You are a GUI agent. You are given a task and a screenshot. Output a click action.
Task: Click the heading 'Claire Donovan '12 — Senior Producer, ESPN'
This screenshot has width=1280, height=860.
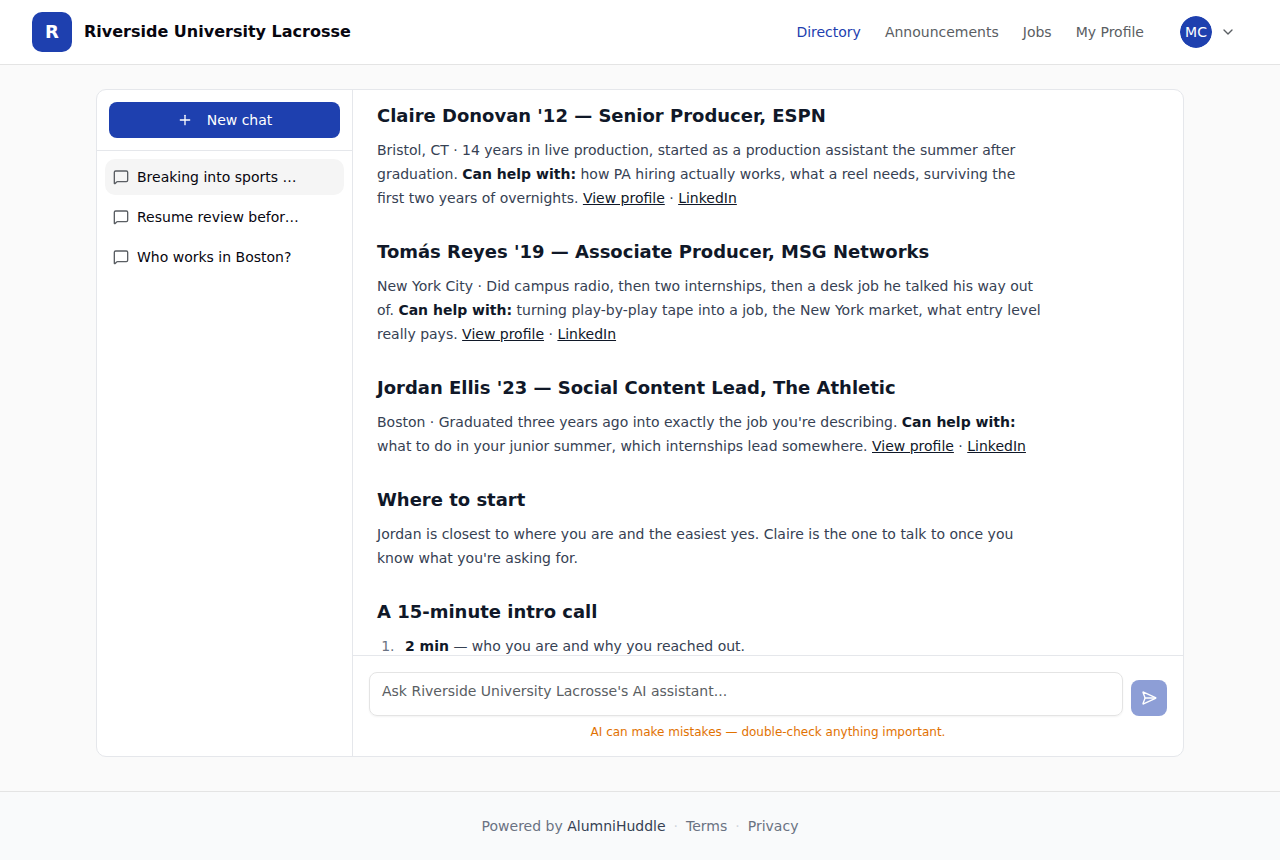(x=601, y=116)
